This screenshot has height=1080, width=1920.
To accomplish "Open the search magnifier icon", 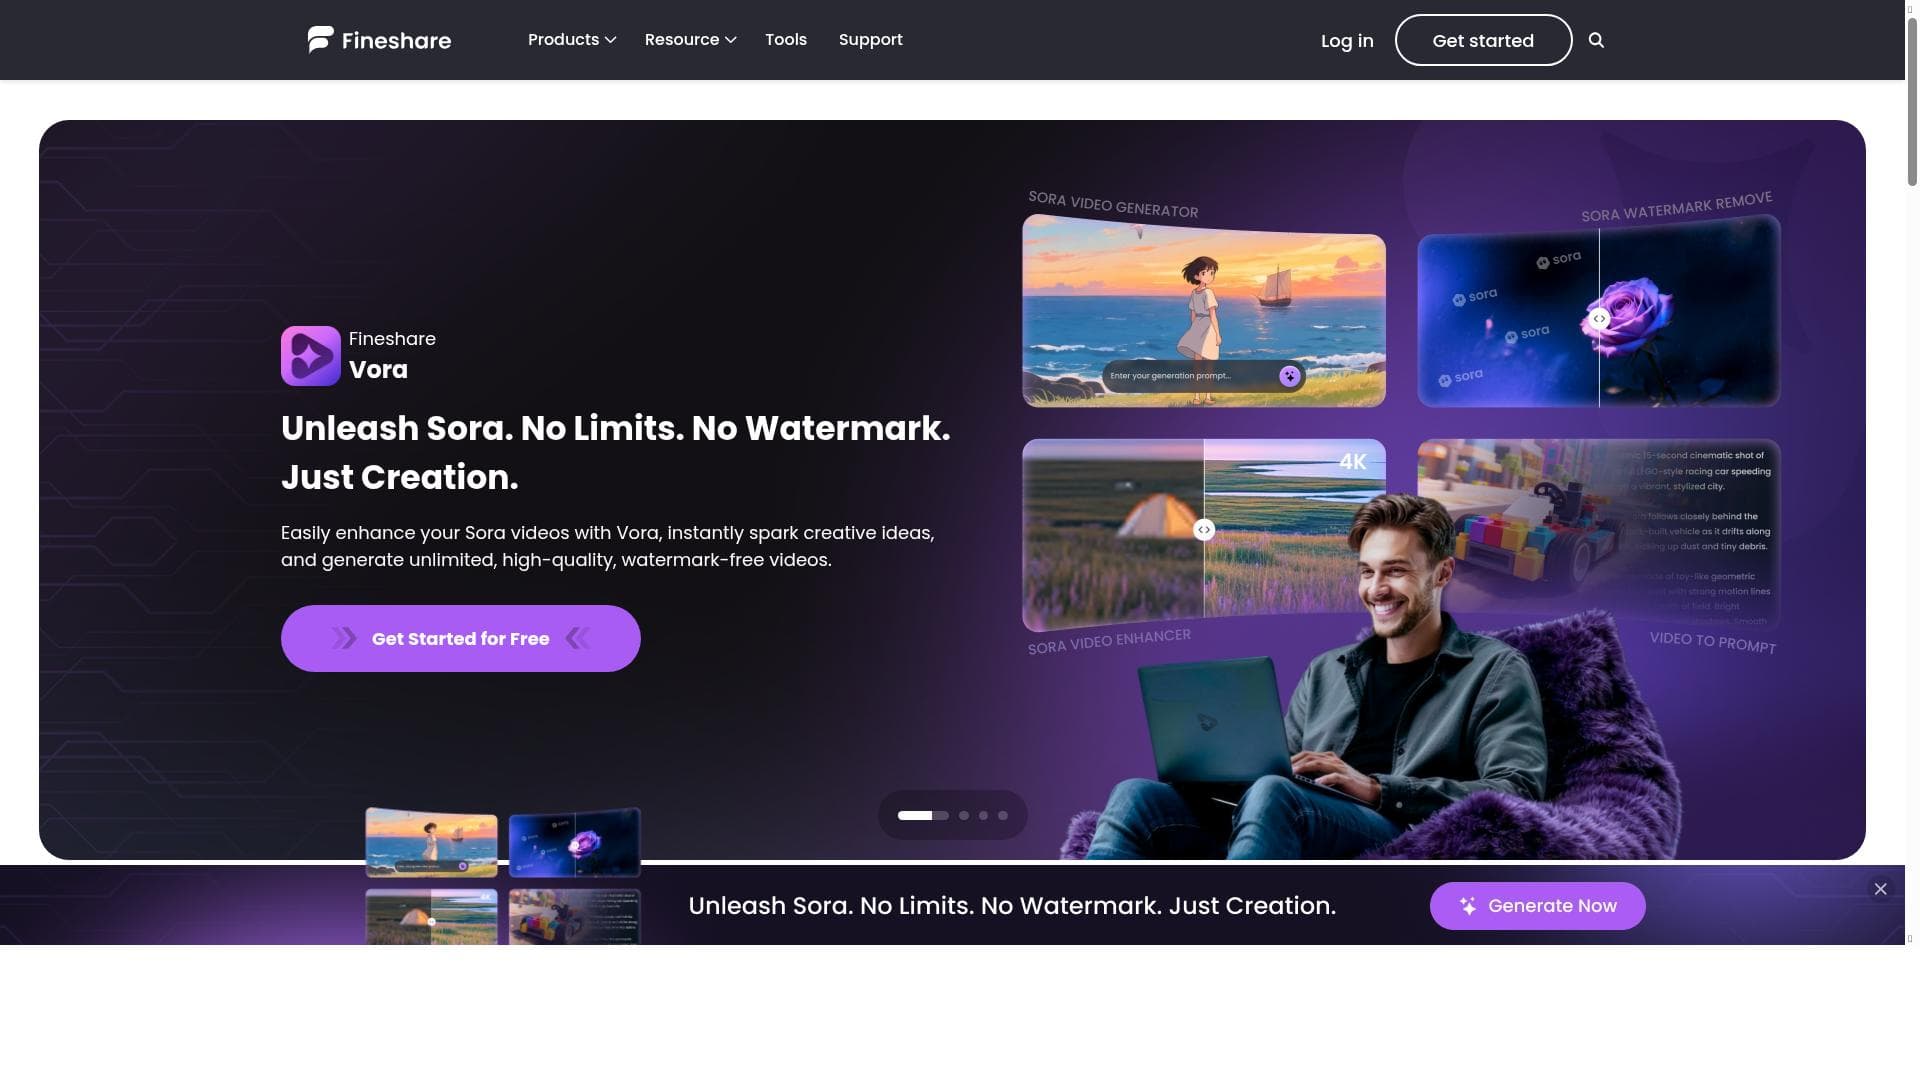I will pyautogui.click(x=1596, y=40).
